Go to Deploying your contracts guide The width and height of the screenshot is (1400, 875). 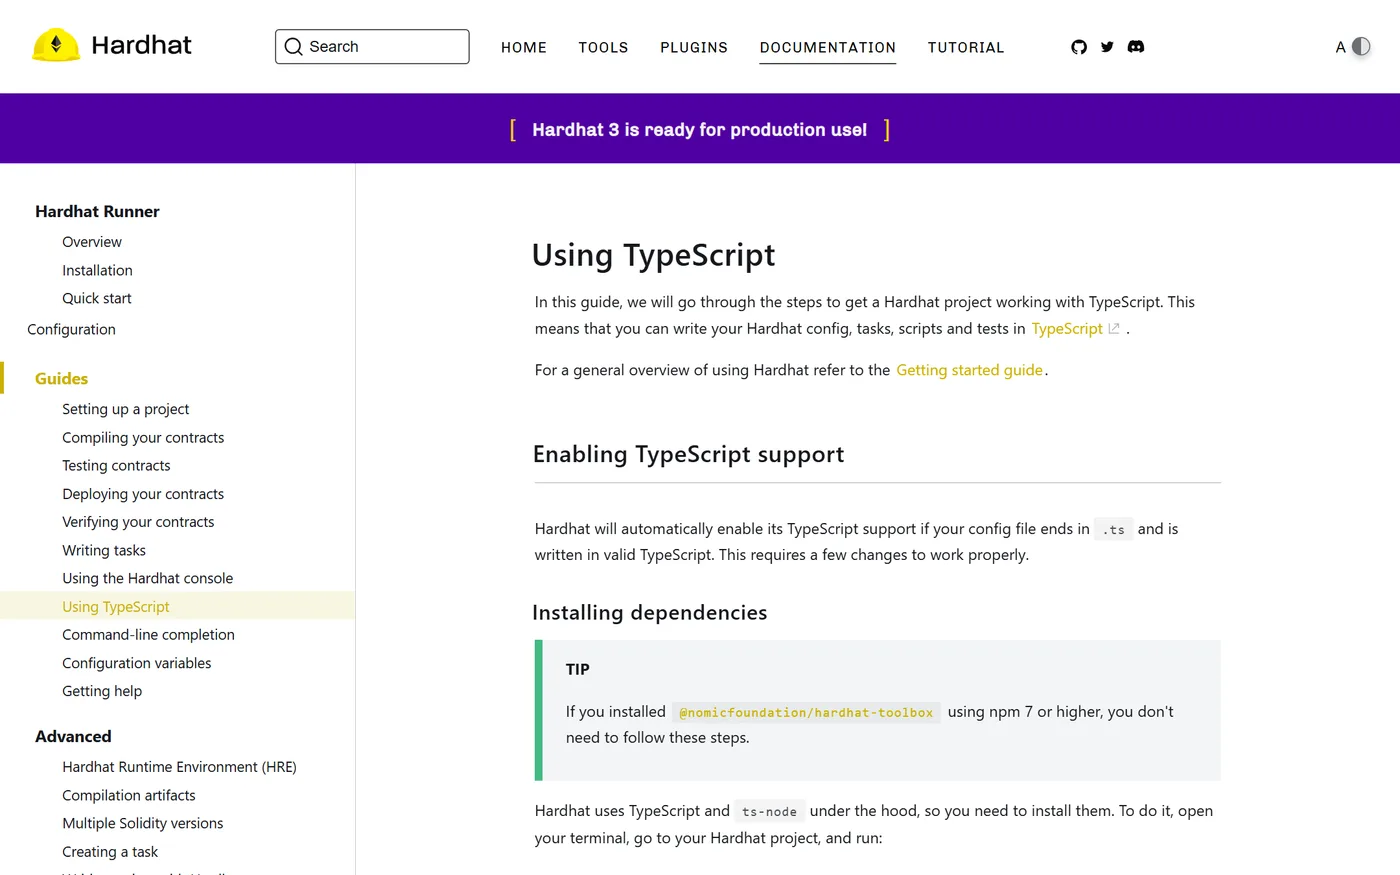pyautogui.click(x=143, y=494)
